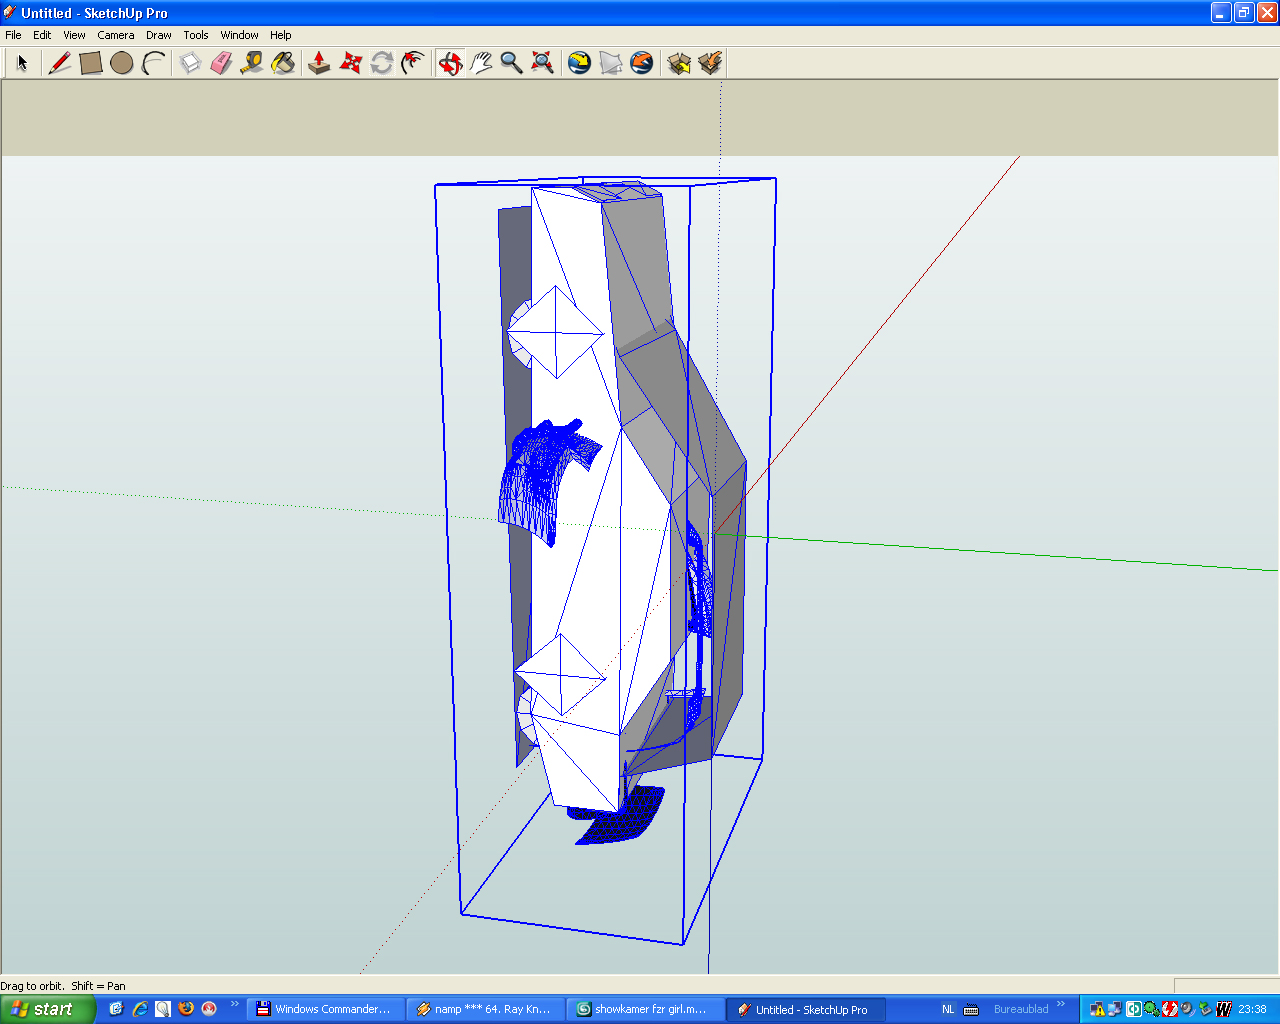This screenshot has height=1024, width=1280.
Task: Click Place Model in Google Earth
Action: (x=642, y=63)
